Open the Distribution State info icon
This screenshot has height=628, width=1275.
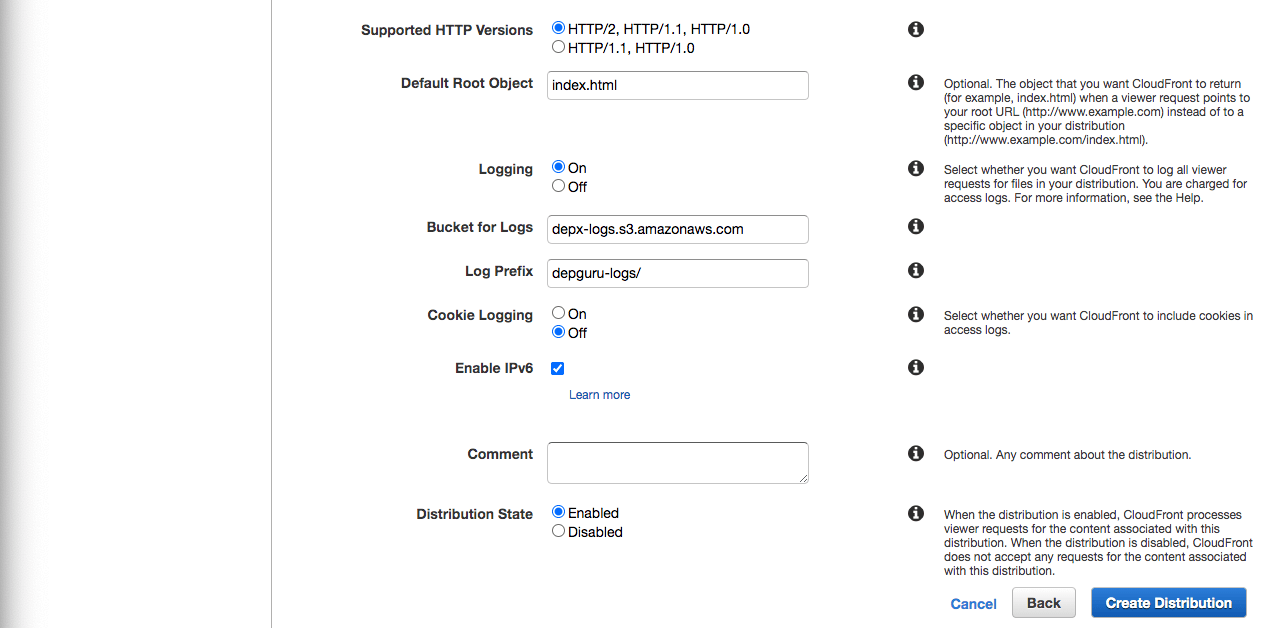click(x=915, y=513)
